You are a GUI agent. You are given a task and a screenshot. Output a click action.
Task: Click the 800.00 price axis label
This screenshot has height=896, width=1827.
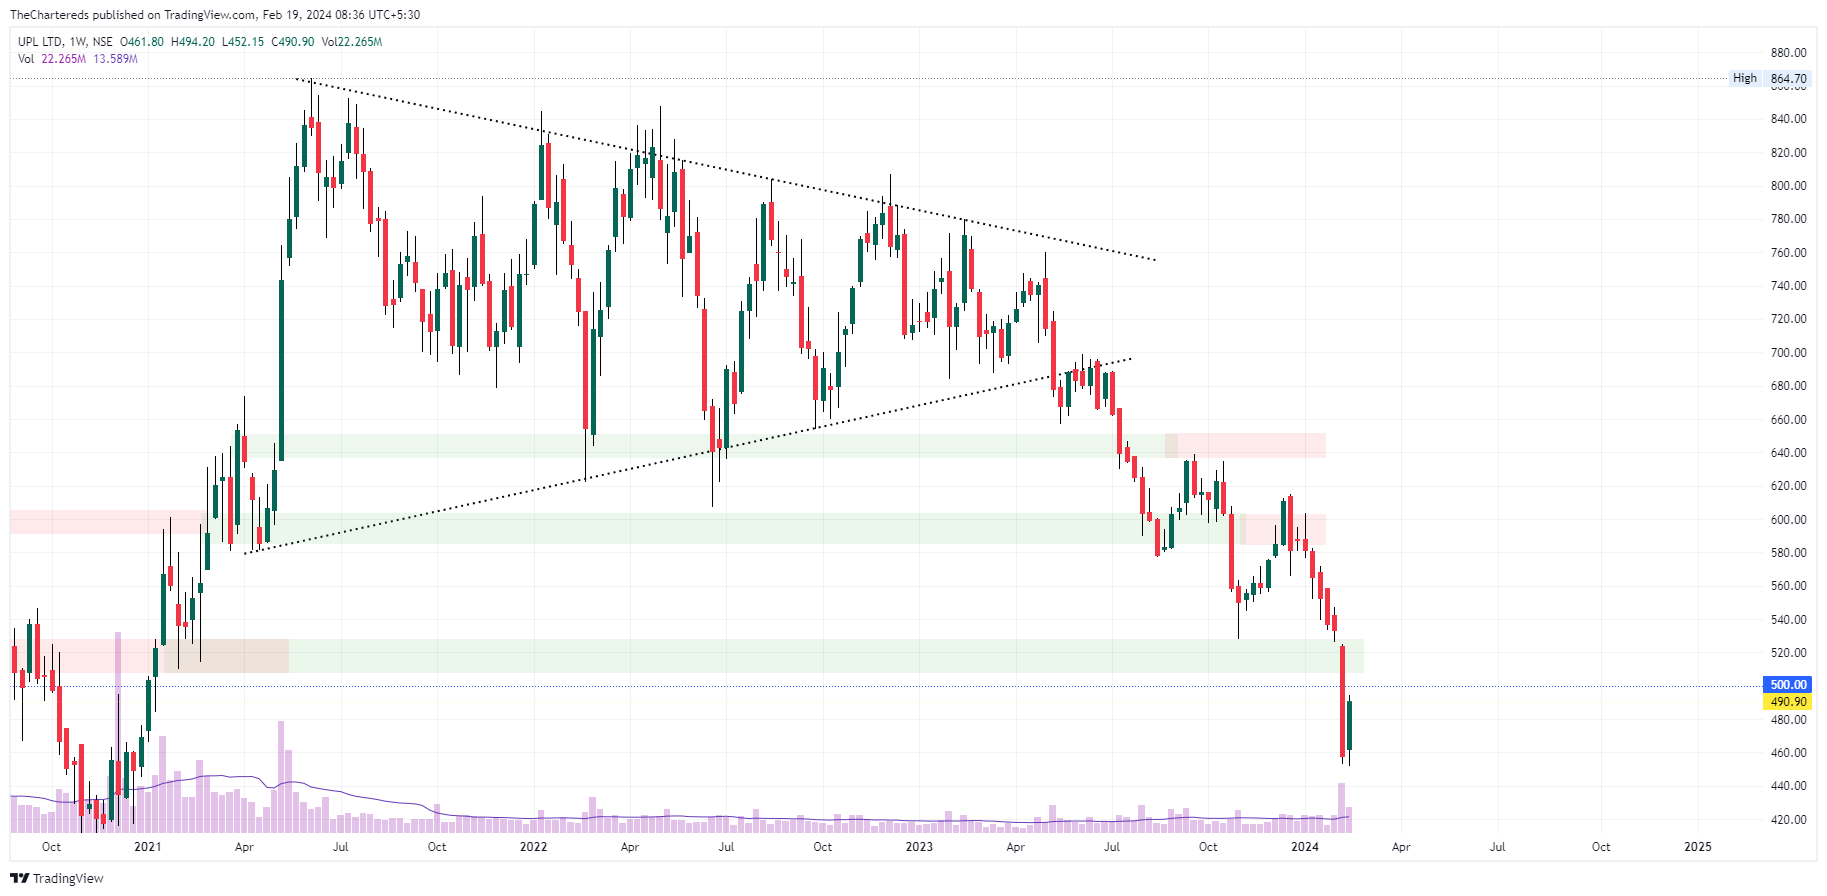click(x=1788, y=186)
